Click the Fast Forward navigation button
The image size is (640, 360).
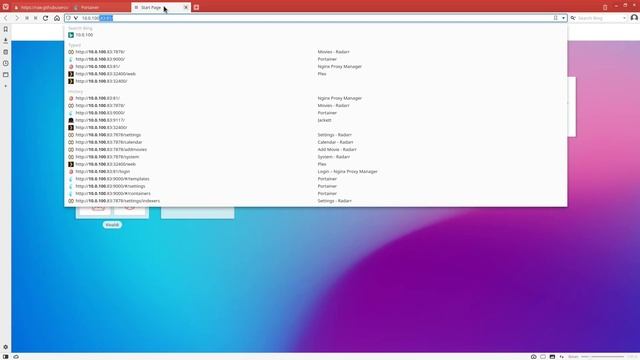[36, 18]
